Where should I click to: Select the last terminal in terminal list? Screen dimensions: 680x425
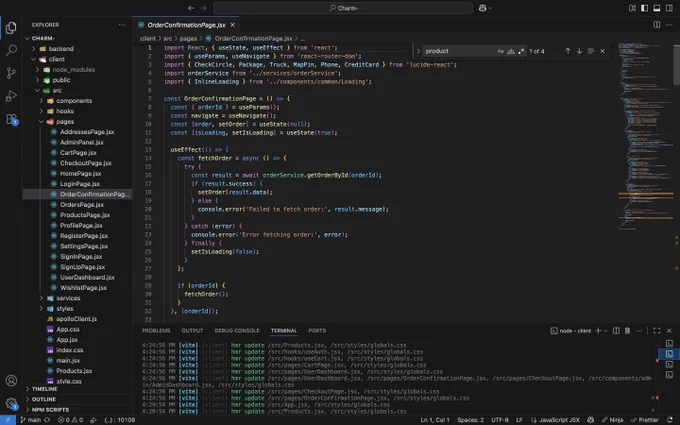(669, 375)
